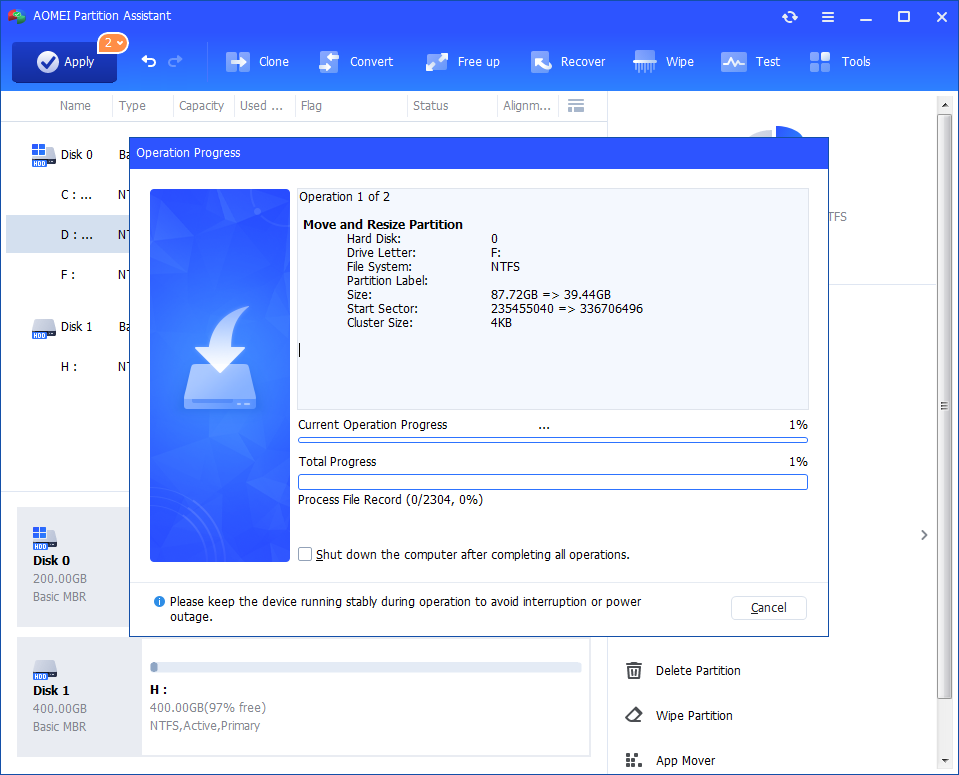Click the H: partition usage bar

click(366, 667)
